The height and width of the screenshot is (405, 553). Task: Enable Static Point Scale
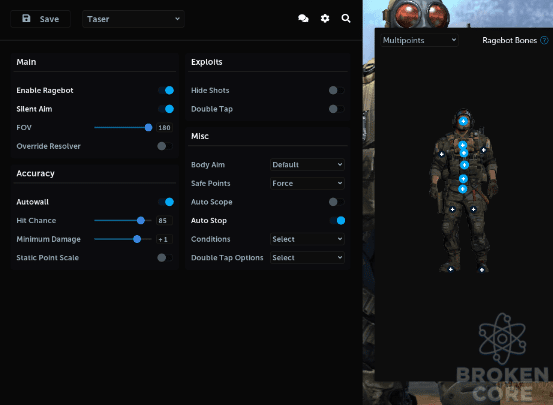click(165, 258)
